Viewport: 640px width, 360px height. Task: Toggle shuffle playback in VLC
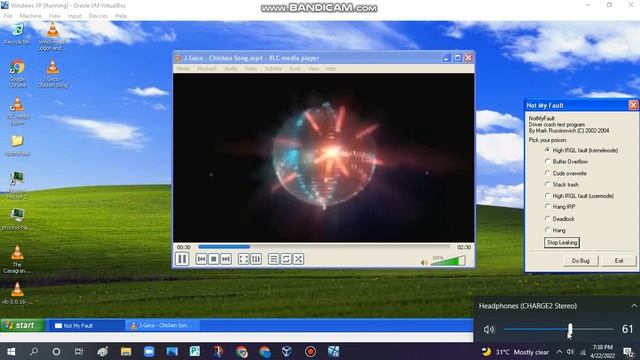[298, 259]
